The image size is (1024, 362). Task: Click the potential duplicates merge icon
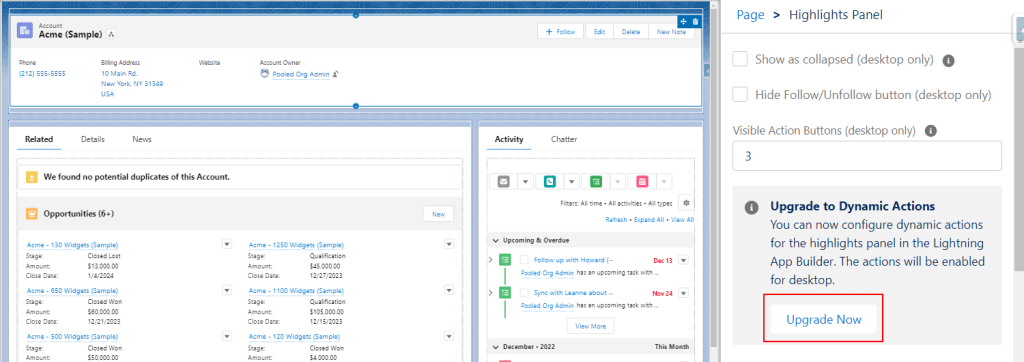31,177
